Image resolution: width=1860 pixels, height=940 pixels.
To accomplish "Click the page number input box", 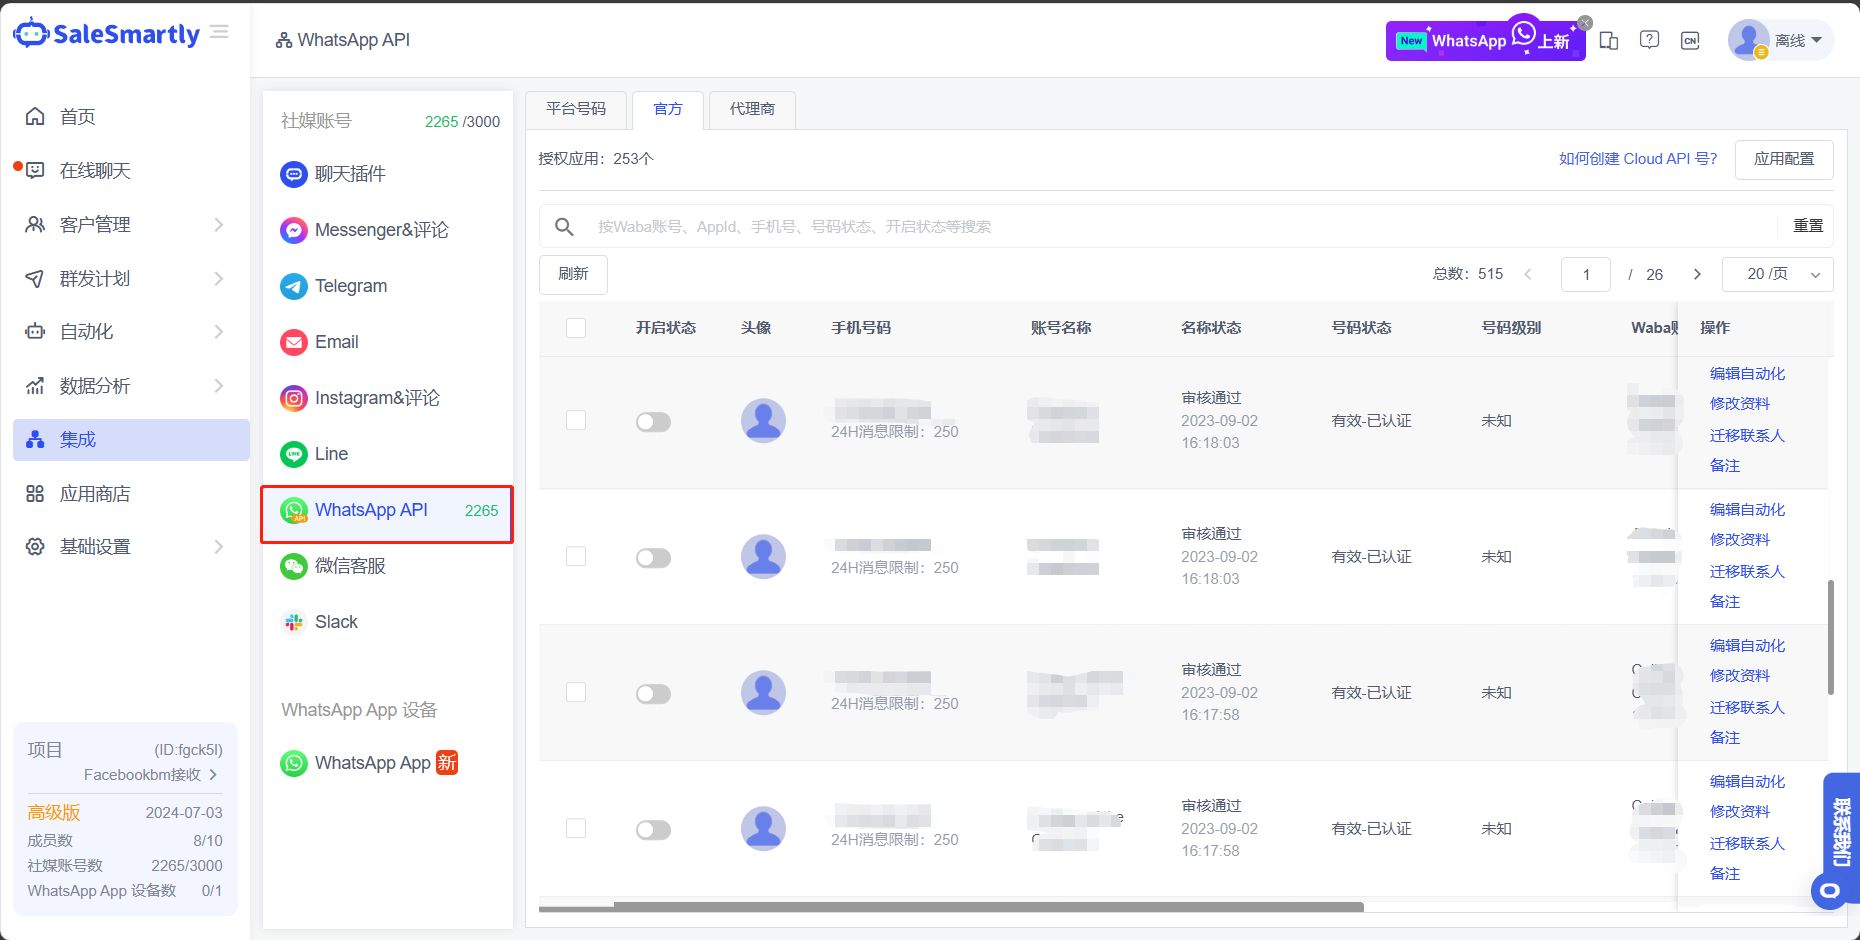I will coord(1586,274).
